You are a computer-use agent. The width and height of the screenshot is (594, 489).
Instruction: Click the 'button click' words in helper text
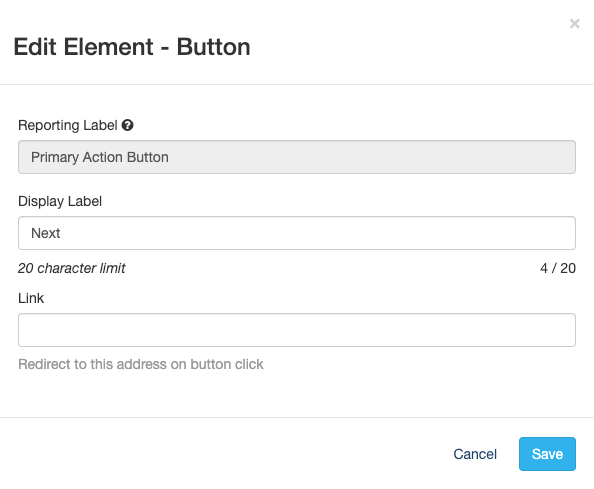point(227,364)
